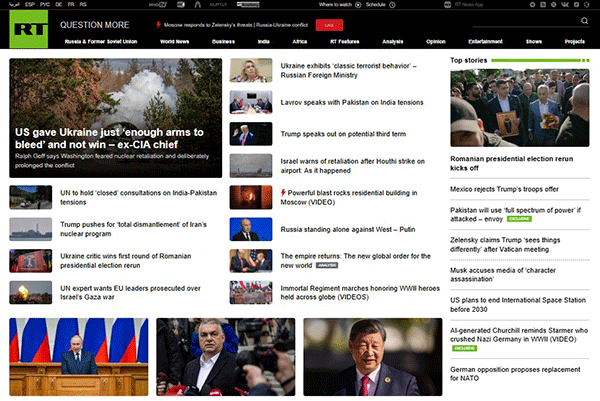Screen dimensions: 600x401
Task: Switch to the FR language edition
Action: point(71,5)
